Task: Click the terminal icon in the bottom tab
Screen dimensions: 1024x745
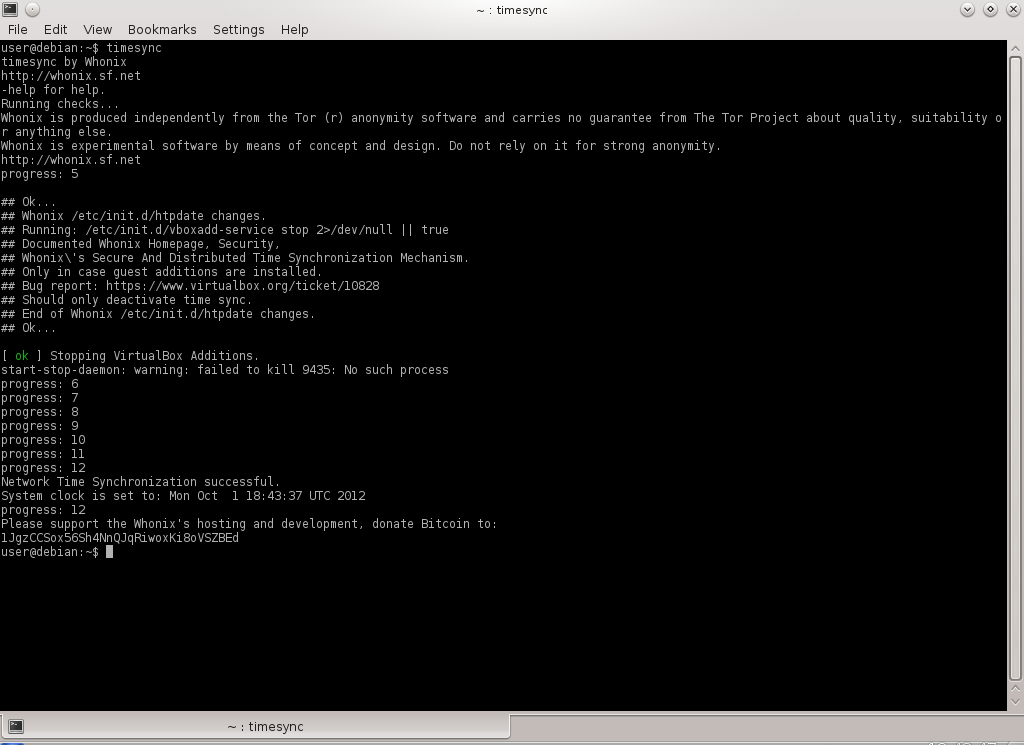Action: coord(16,726)
